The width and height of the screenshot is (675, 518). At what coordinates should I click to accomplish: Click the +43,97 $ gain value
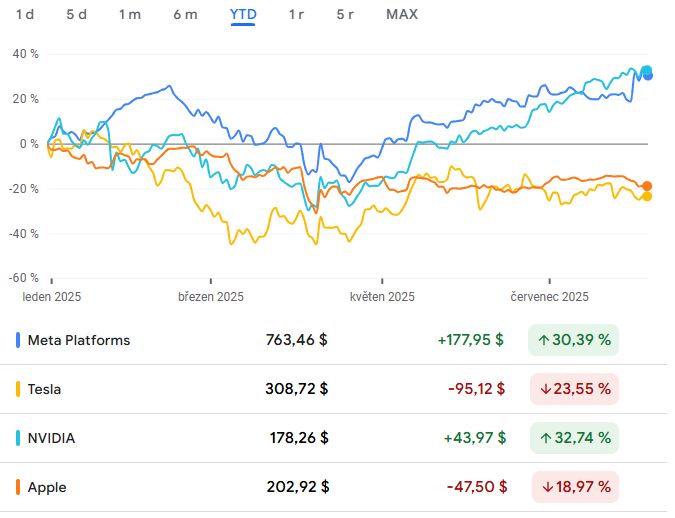[x=475, y=438]
